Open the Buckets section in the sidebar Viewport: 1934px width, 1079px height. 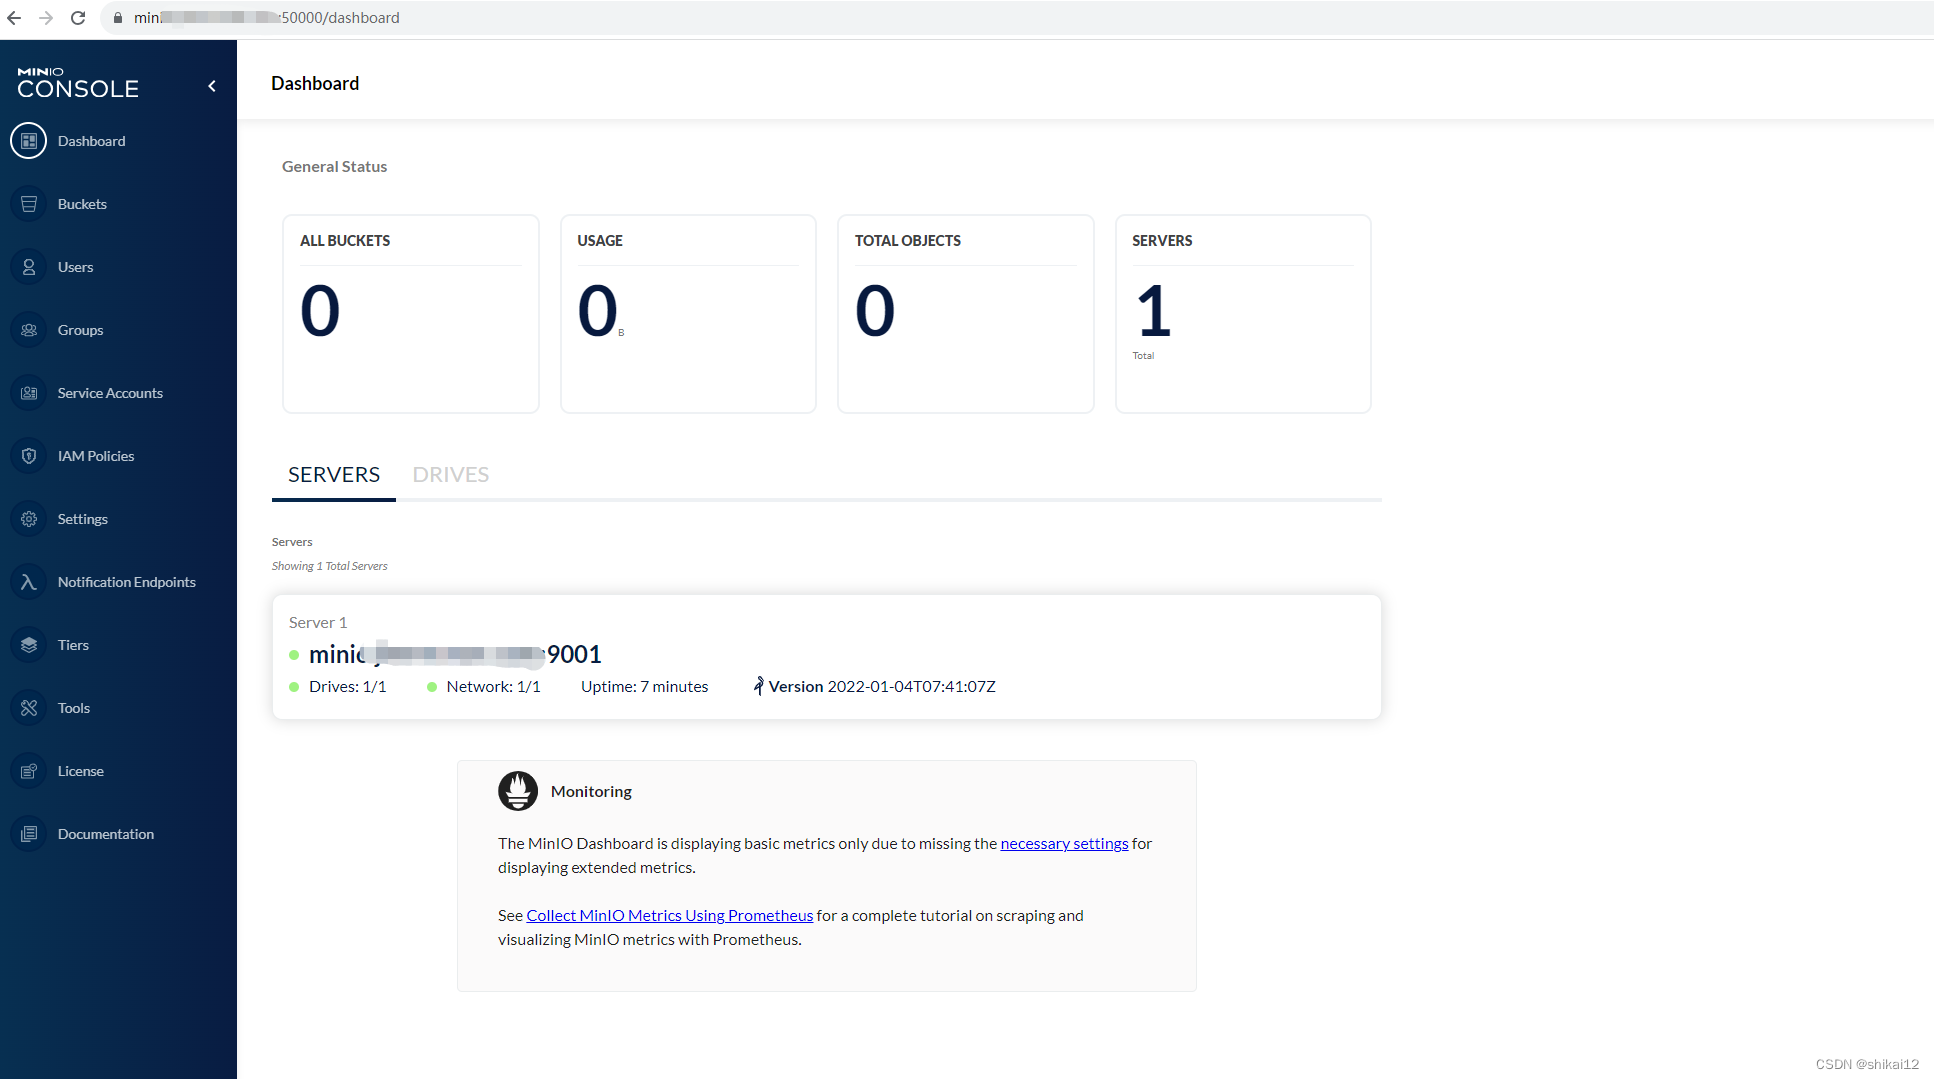[x=82, y=203]
